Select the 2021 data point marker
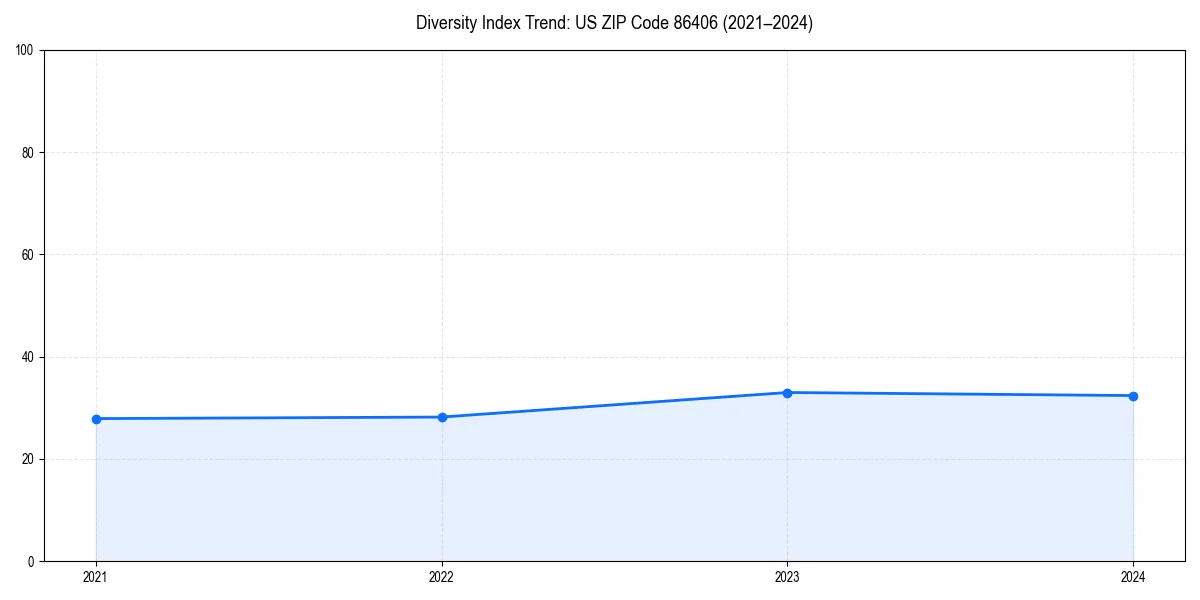 tap(96, 419)
